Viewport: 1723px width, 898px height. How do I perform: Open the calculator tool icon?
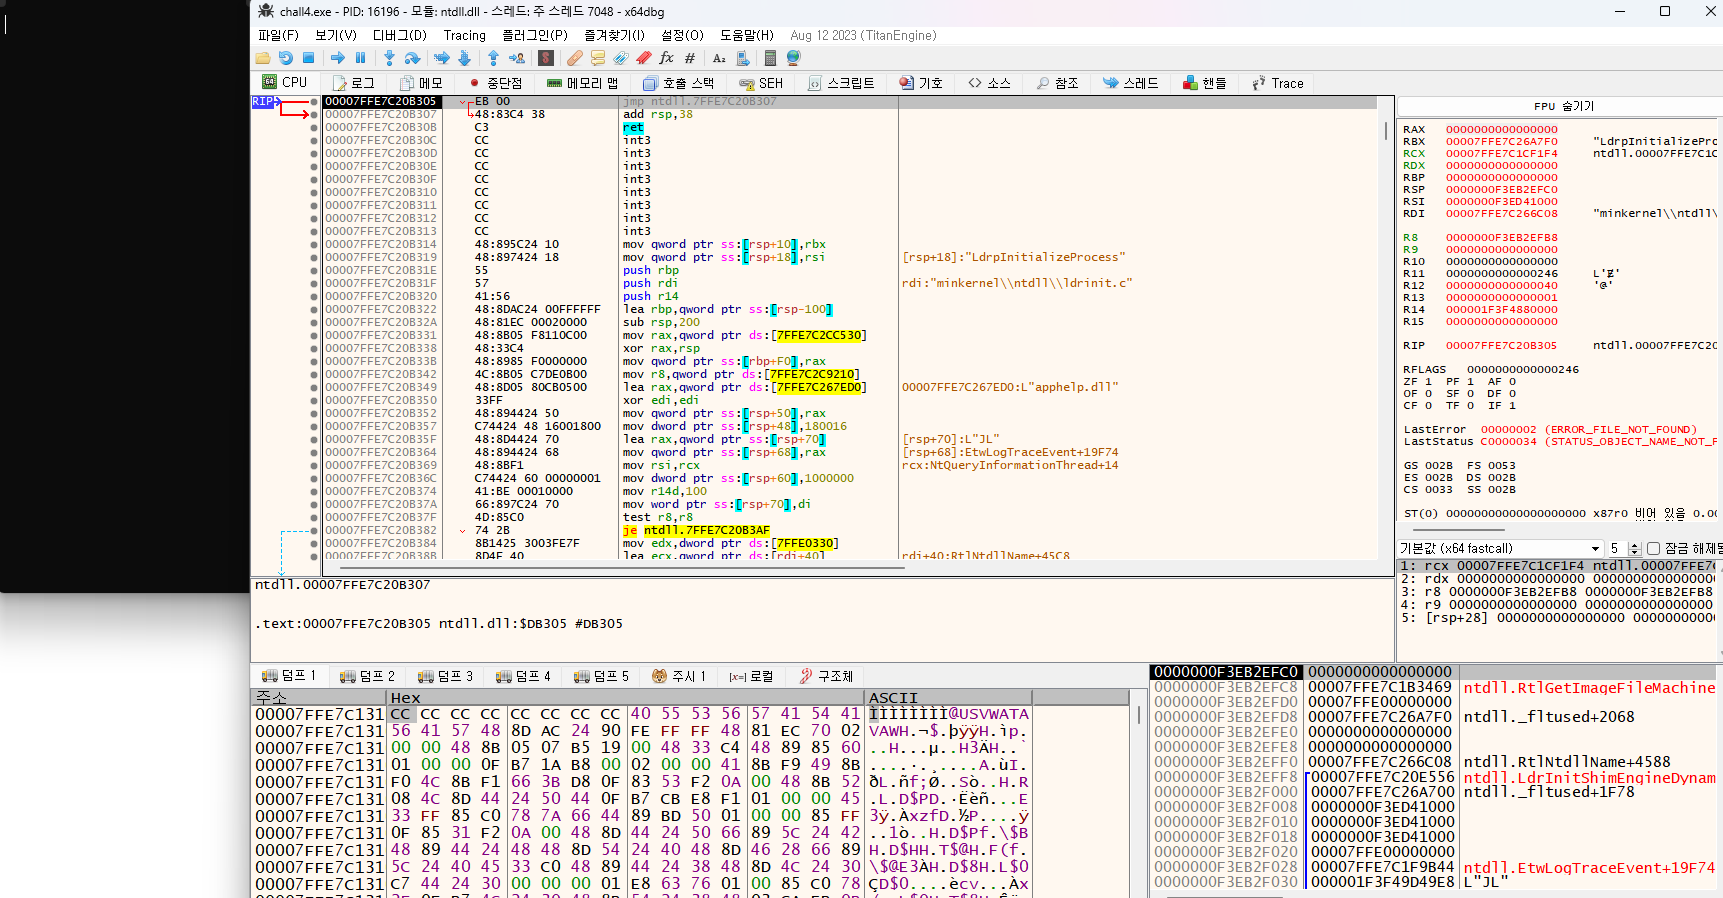[x=769, y=58]
